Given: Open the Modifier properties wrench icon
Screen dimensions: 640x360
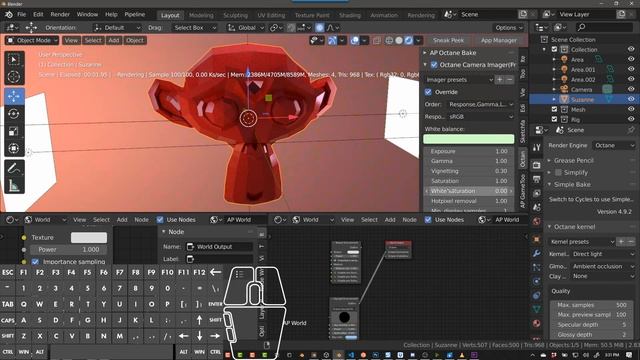Looking at the screenshot, I should click(536, 253).
